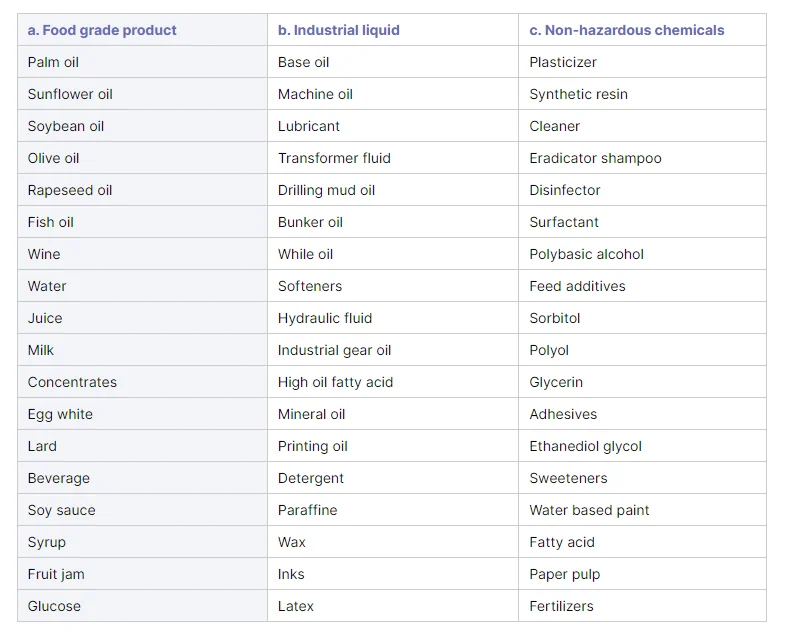Click the 'Eradicator shampoo' cell
The height and width of the screenshot is (637, 791).
pos(595,158)
